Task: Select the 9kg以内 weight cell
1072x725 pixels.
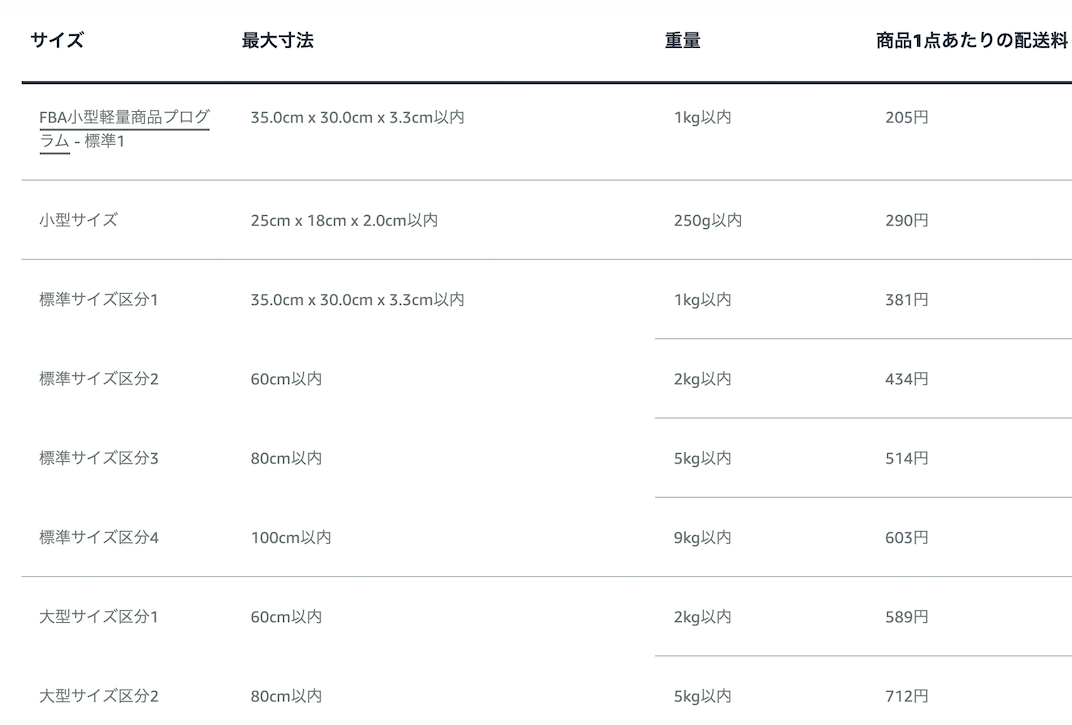Action: (702, 538)
